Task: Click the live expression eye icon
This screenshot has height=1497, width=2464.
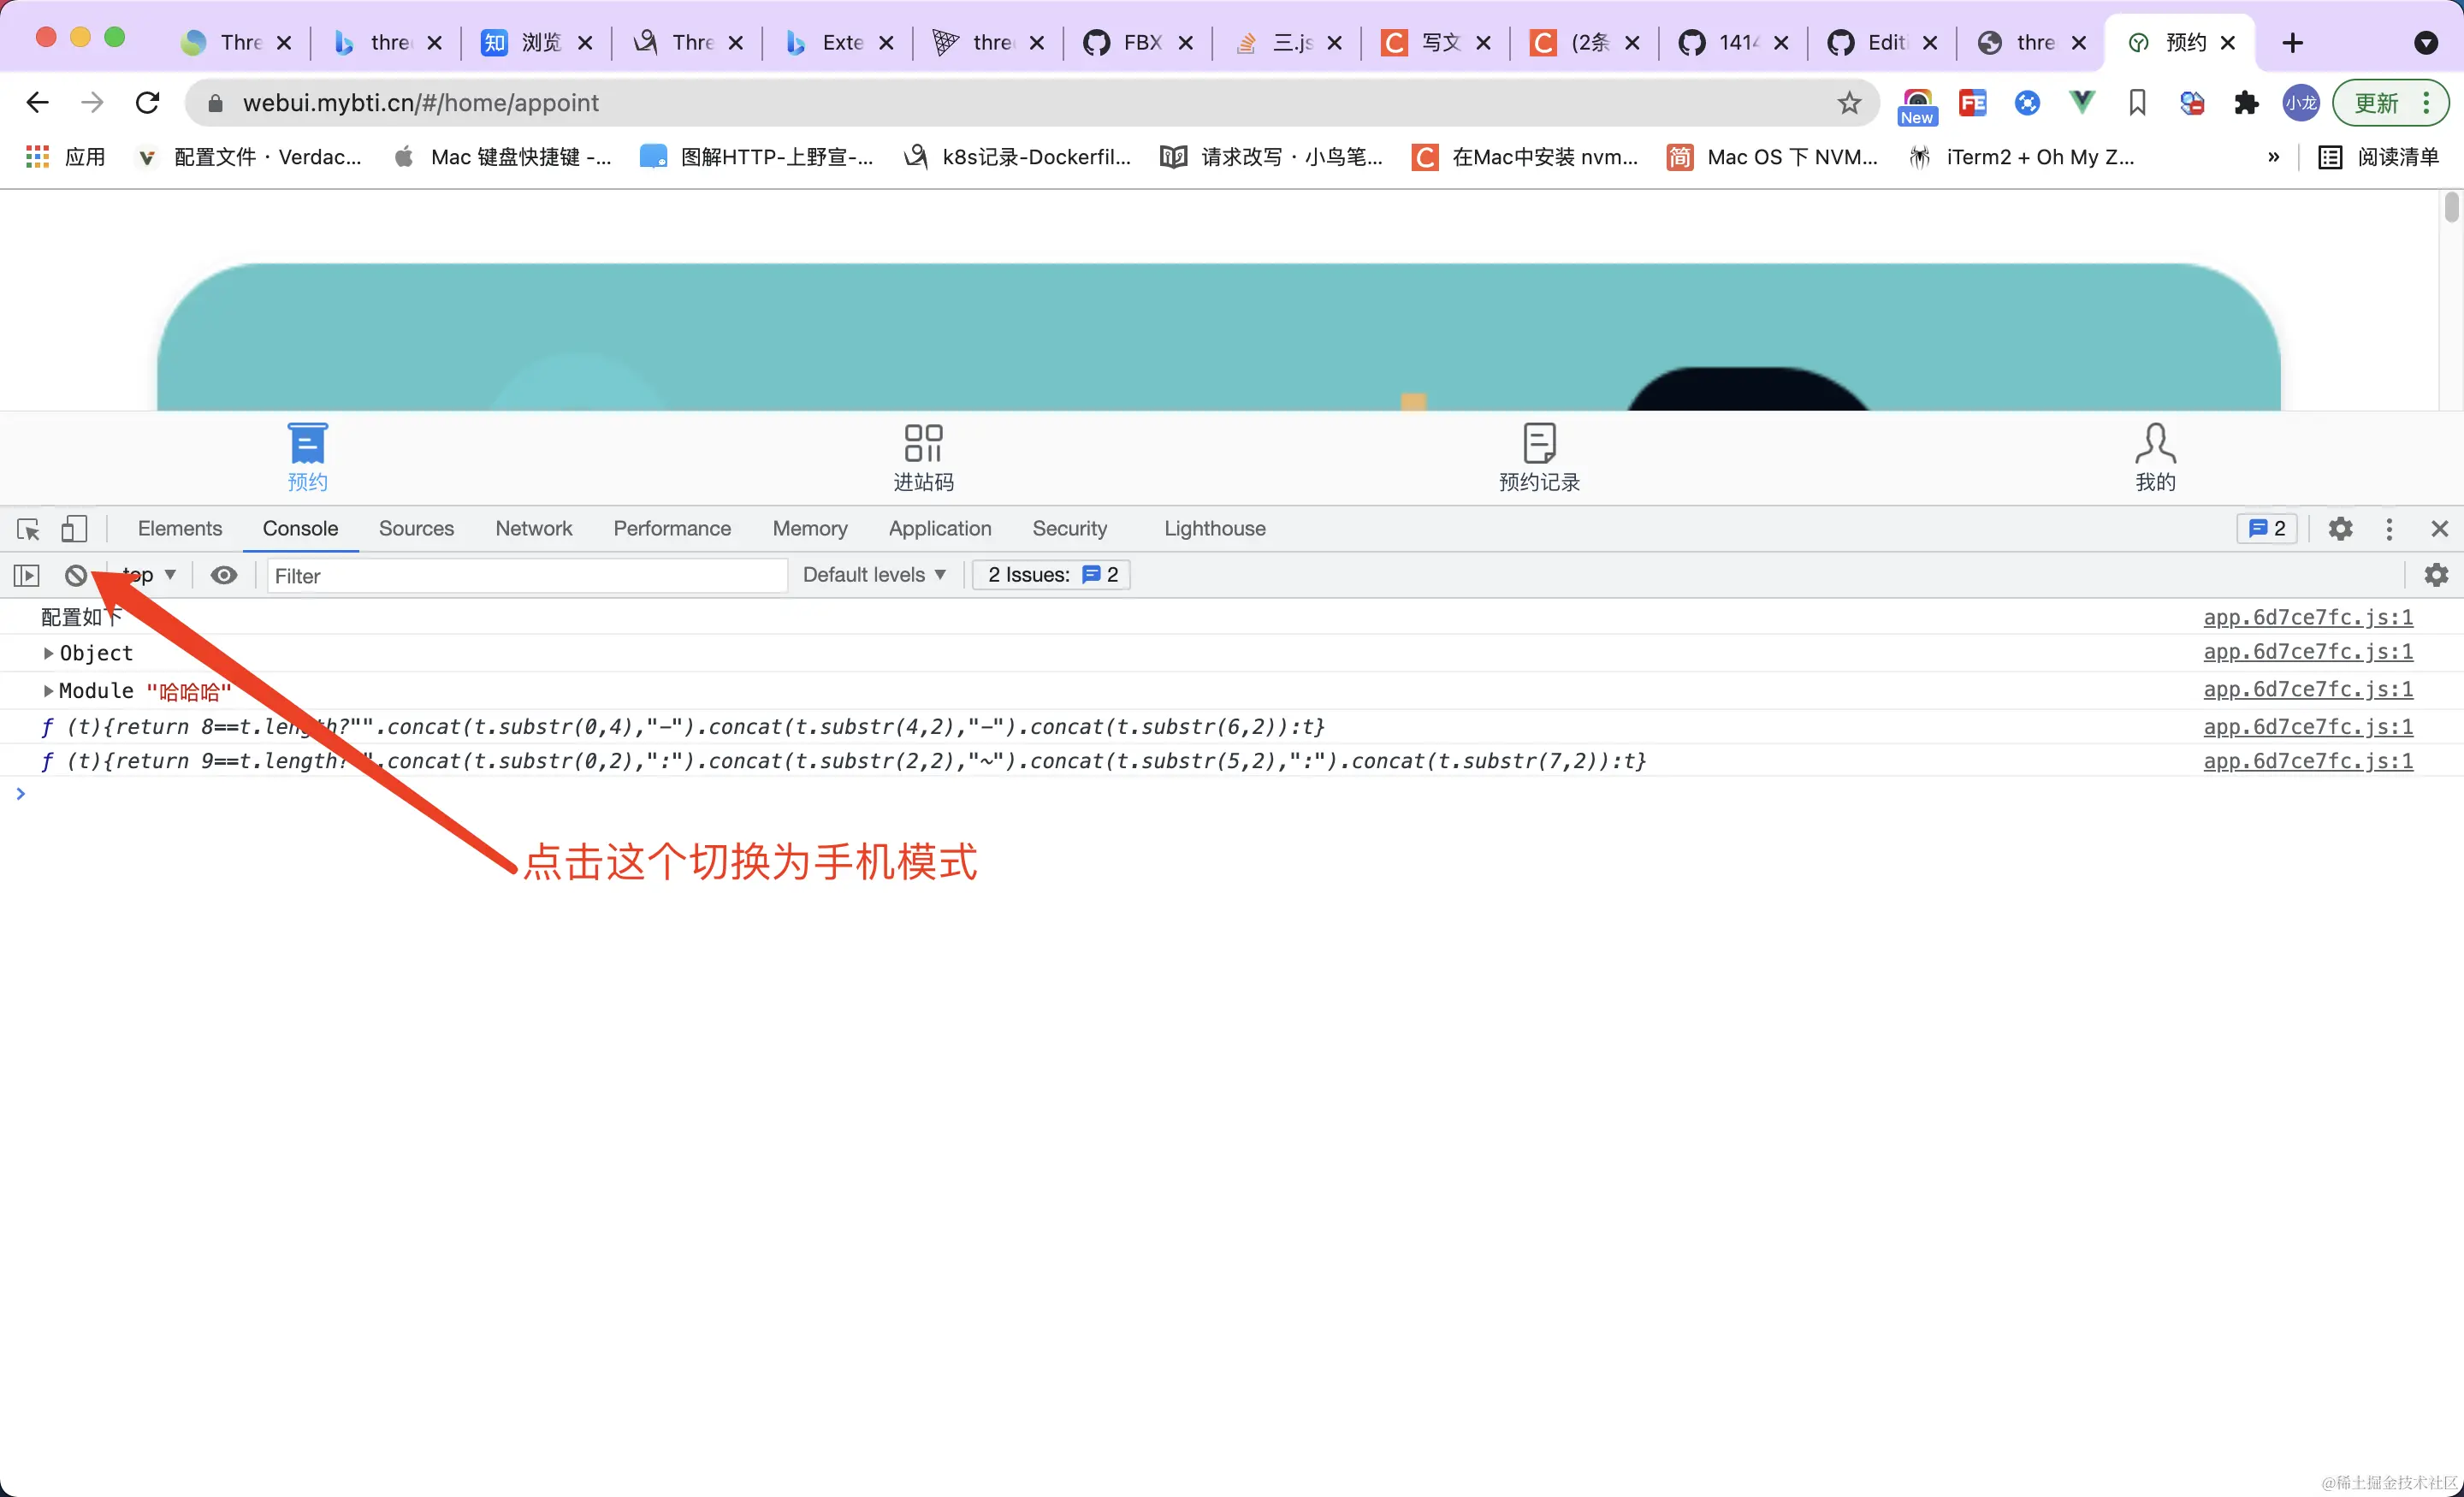Action: coord(224,575)
